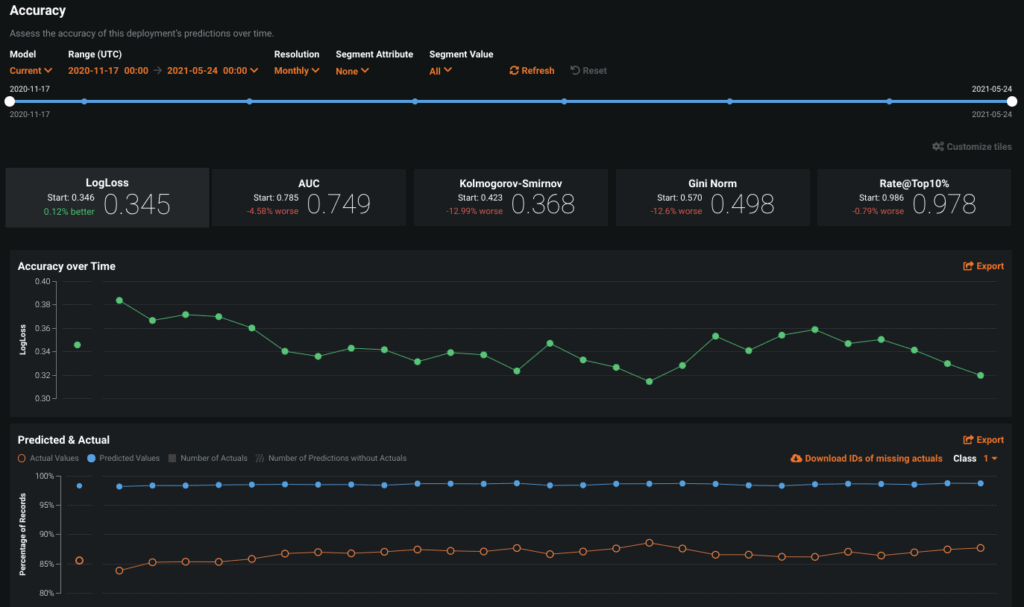Click the 'Segment Attribute' label
This screenshot has height=607, width=1024.
[x=374, y=54]
